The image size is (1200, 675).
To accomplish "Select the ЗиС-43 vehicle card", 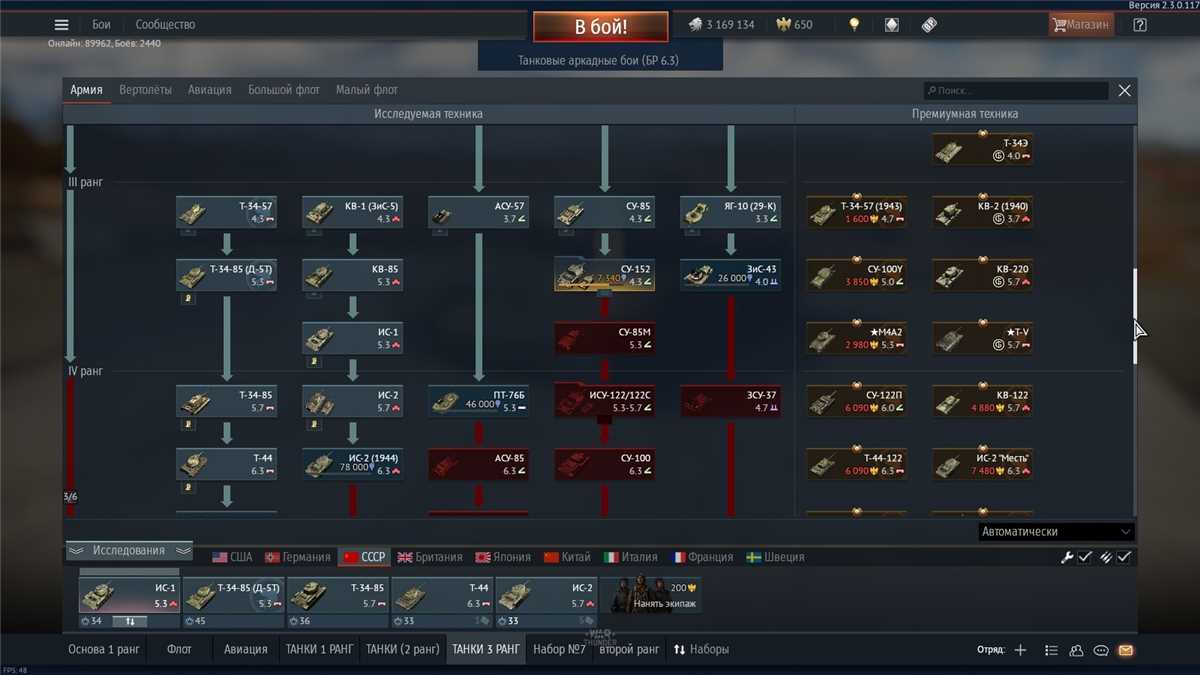I will (x=731, y=275).
